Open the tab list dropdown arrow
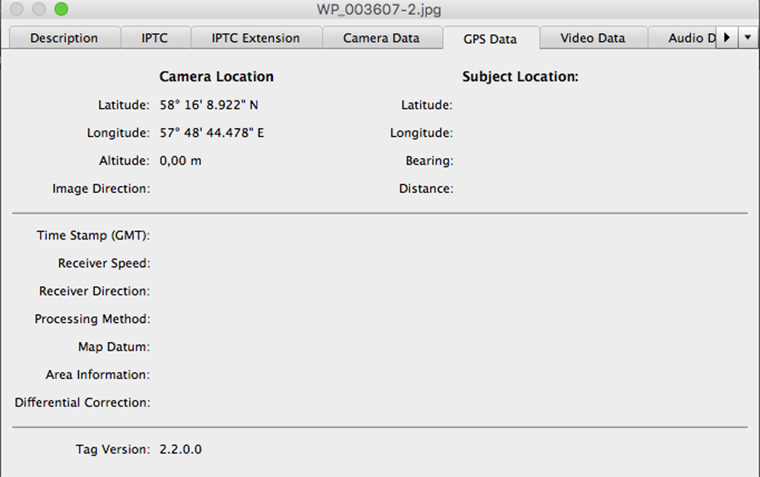Viewport: 760px width, 477px height. [748, 37]
